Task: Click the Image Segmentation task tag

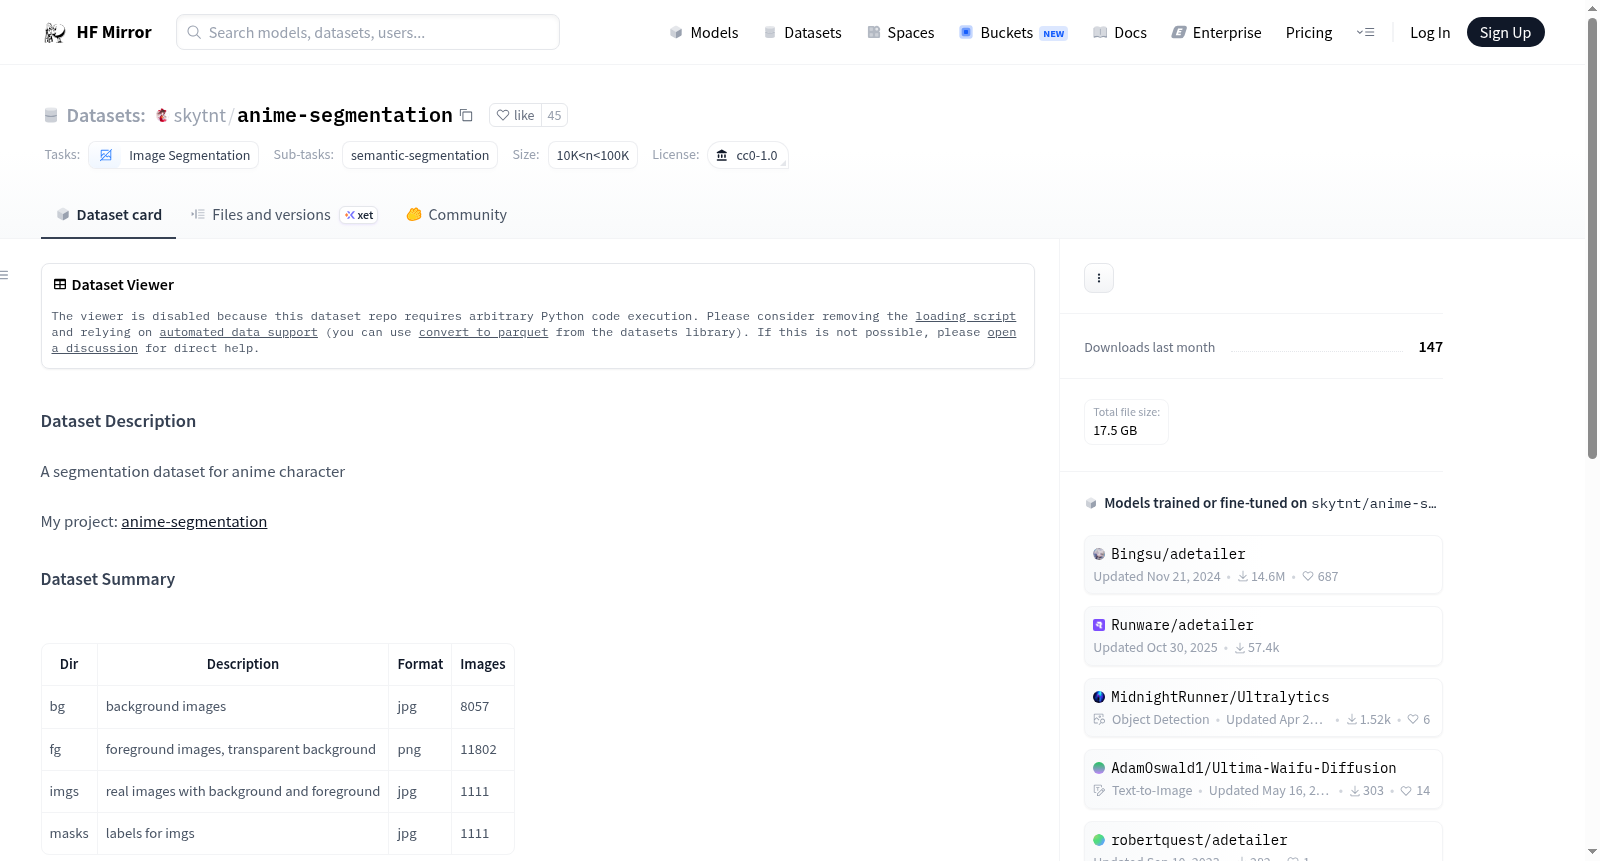Action: point(174,155)
